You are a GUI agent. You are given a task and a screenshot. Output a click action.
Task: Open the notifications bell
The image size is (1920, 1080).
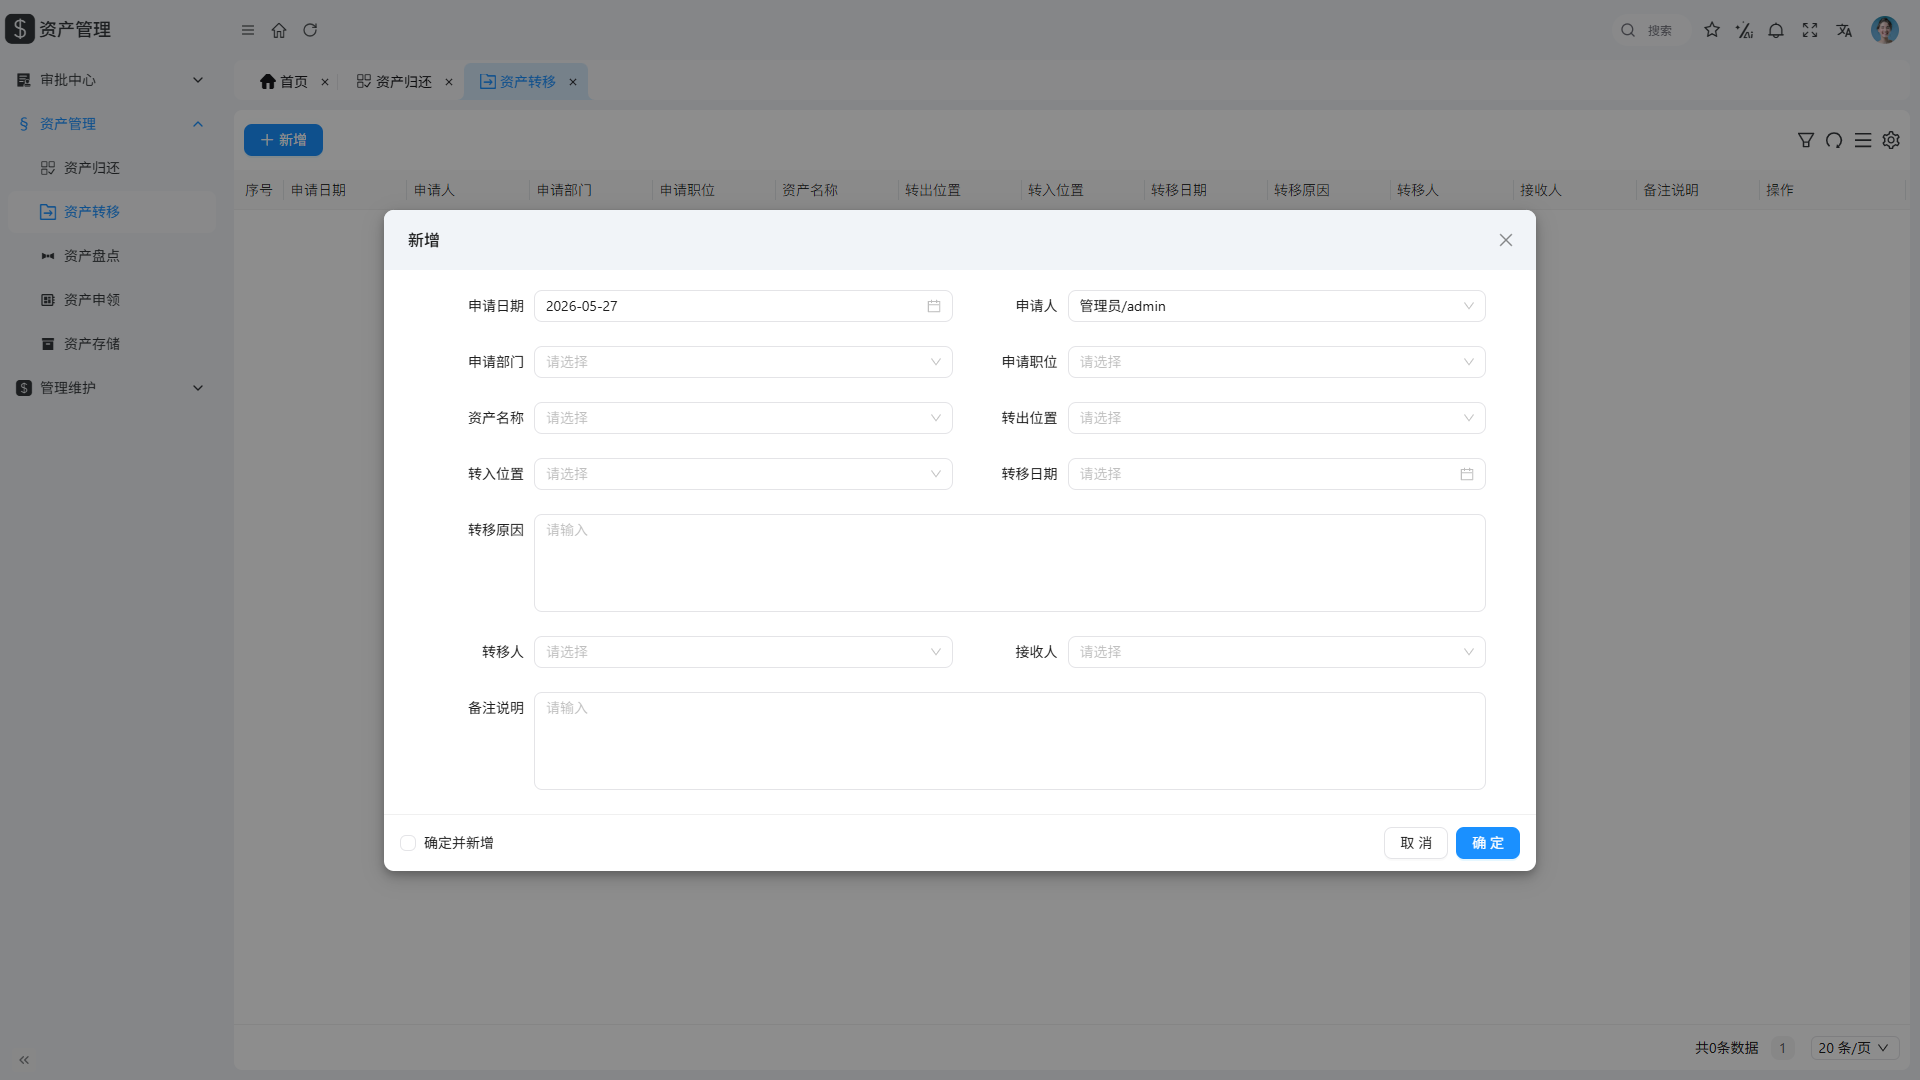(1776, 30)
